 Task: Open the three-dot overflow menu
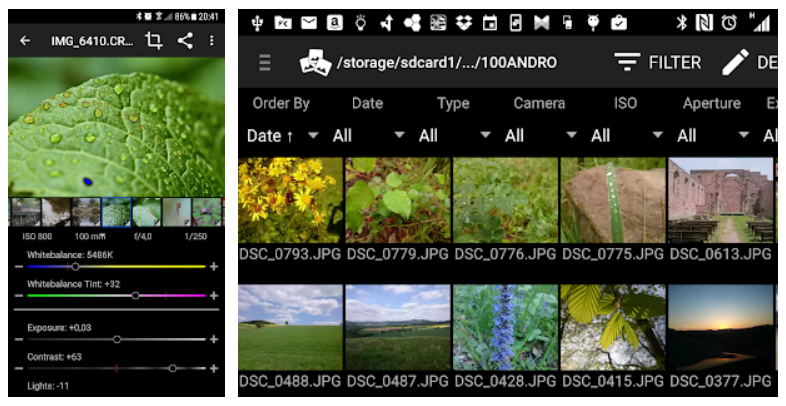pyautogui.click(x=212, y=41)
